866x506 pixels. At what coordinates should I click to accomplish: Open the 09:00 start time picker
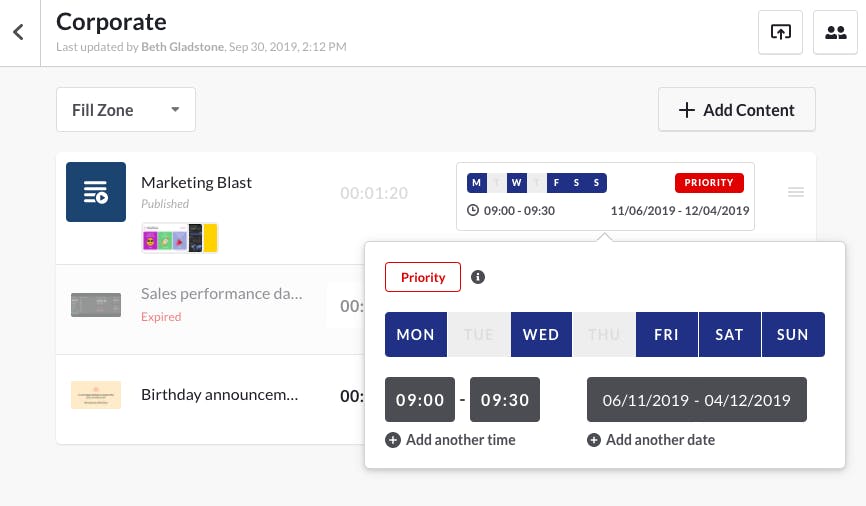(420, 399)
